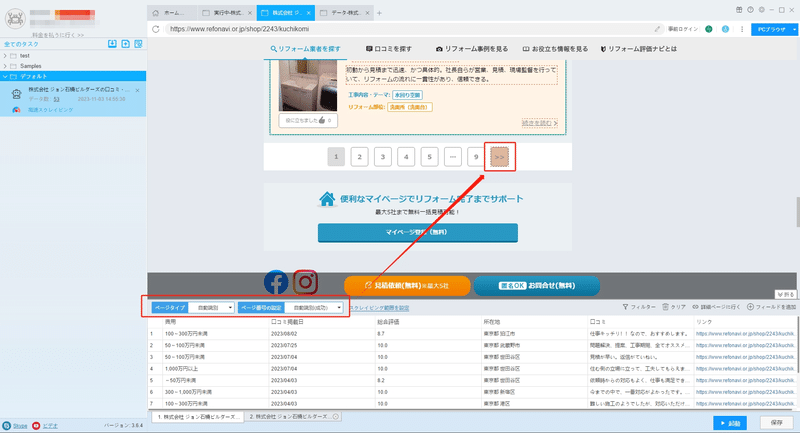
Task: Click the help icon in title bar
Action: coord(750,10)
